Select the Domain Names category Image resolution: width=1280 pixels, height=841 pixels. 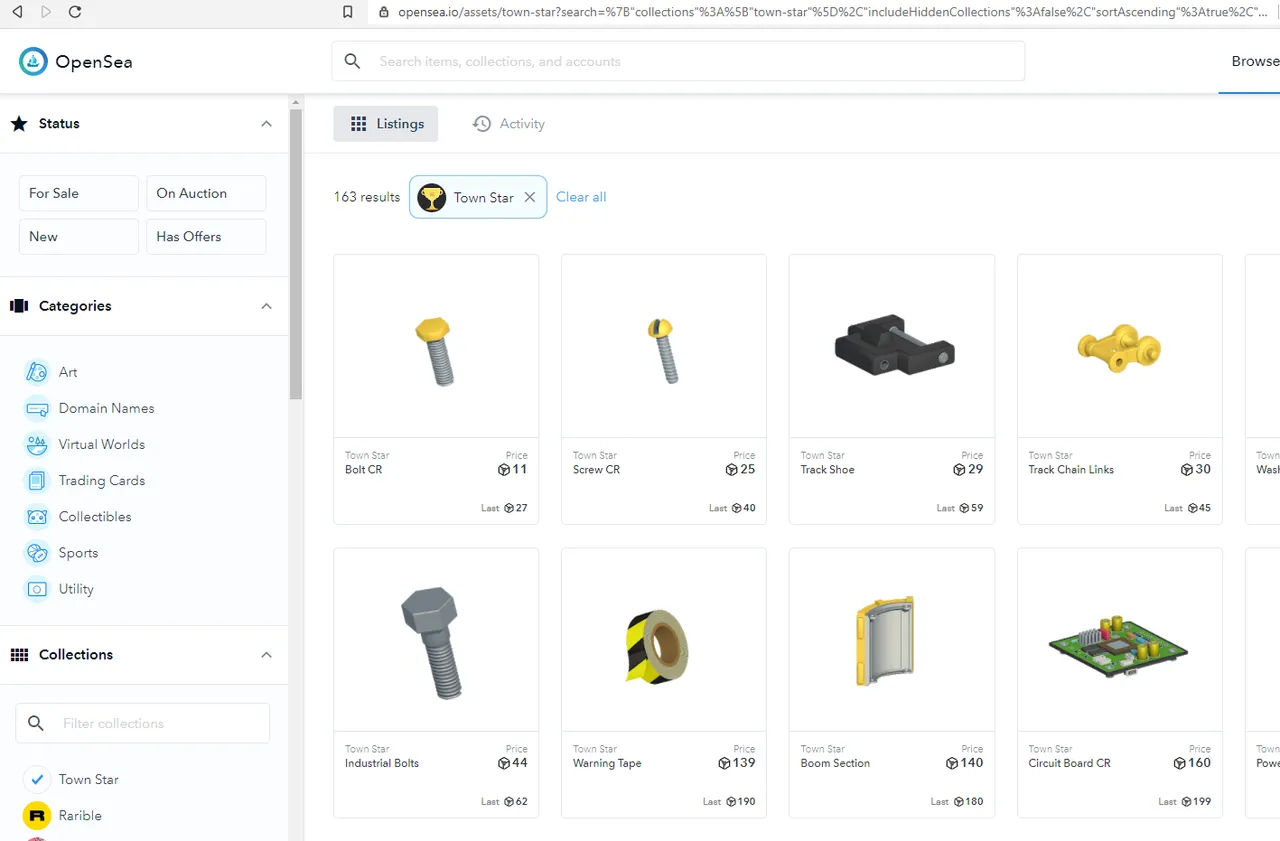[x=107, y=408]
